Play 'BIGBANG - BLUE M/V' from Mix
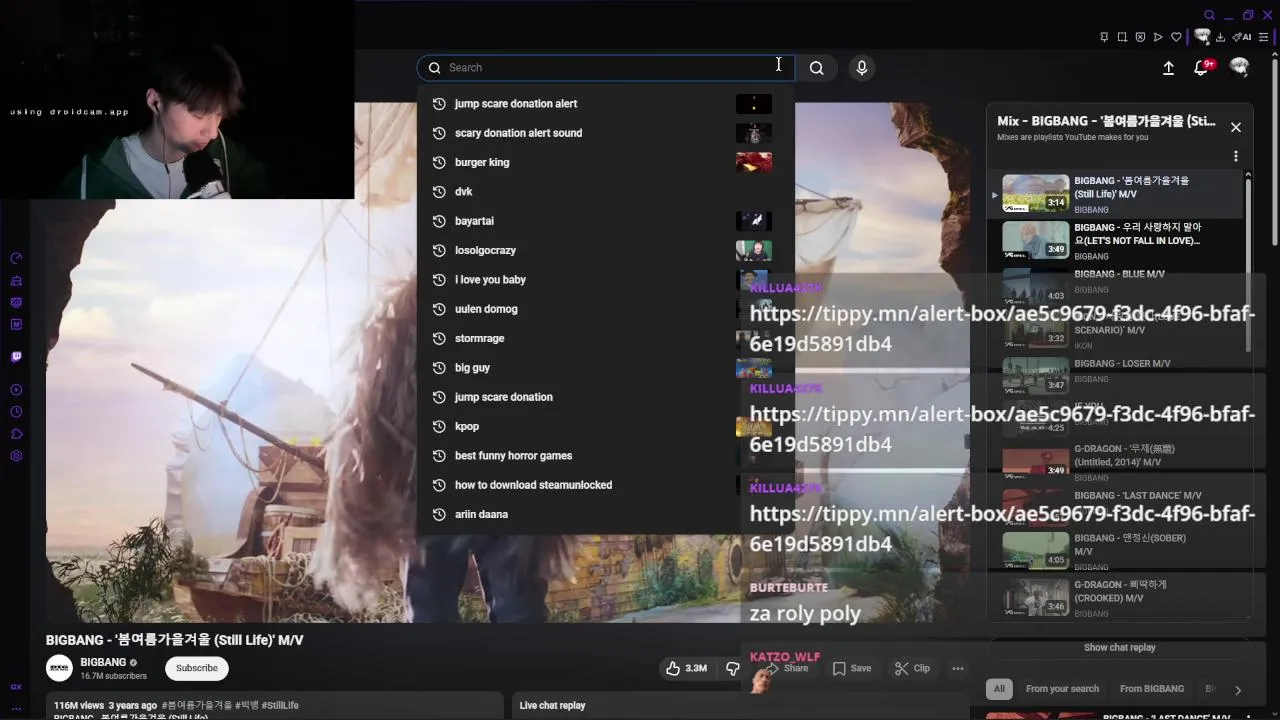The height and width of the screenshot is (720, 1280). pyautogui.click(x=1114, y=284)
